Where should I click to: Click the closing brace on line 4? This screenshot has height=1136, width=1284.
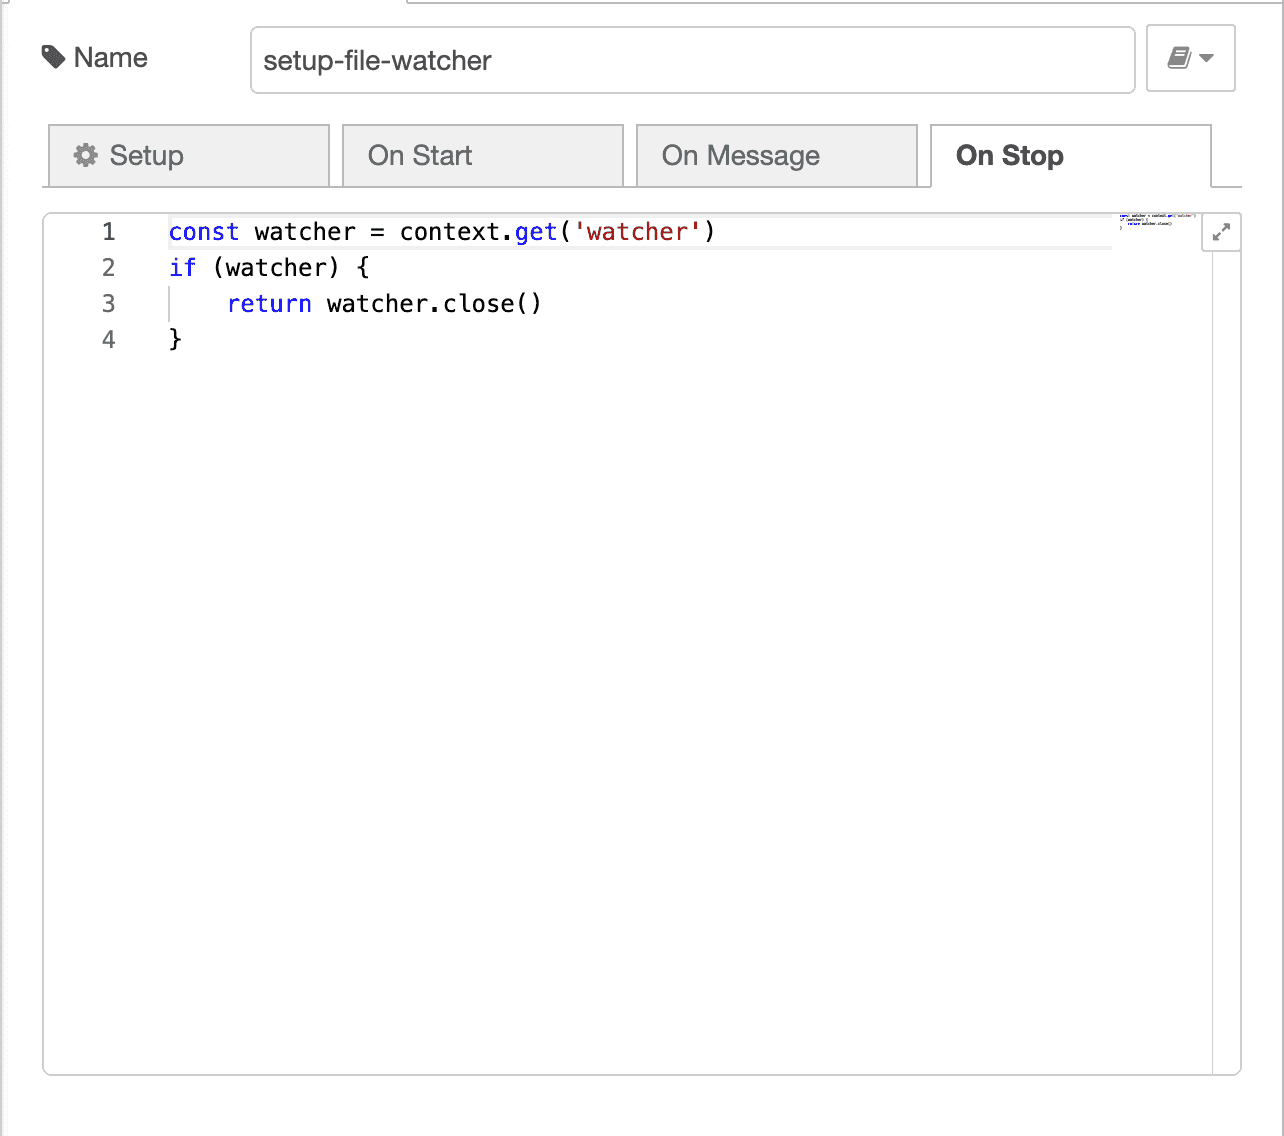click(176, 340)
